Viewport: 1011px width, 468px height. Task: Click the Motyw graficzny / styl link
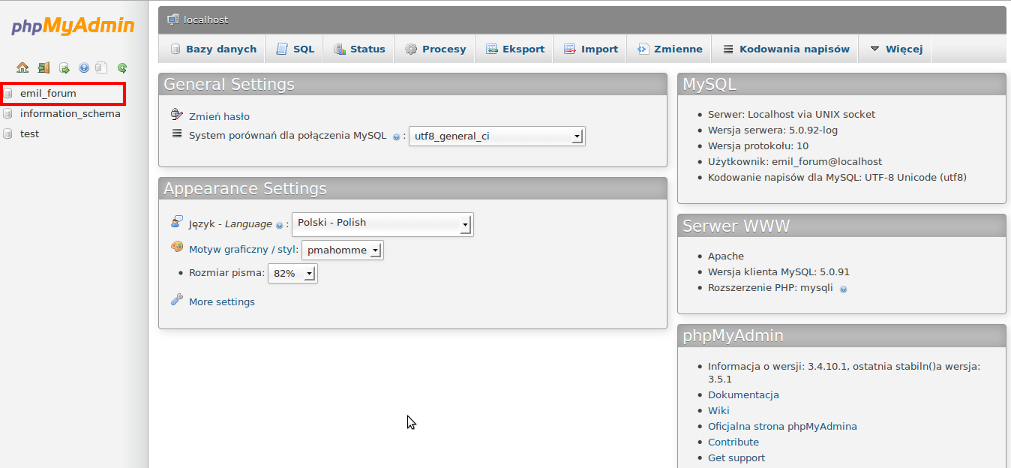pyautogui.click(x=242, y=249)
